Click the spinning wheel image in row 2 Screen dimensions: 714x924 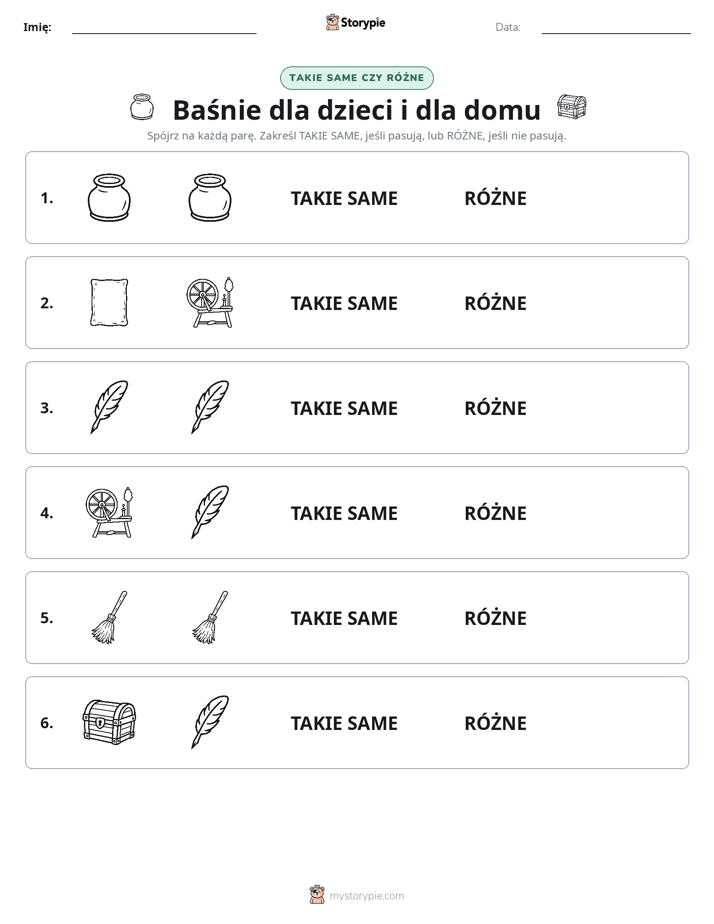click(210, 302)
